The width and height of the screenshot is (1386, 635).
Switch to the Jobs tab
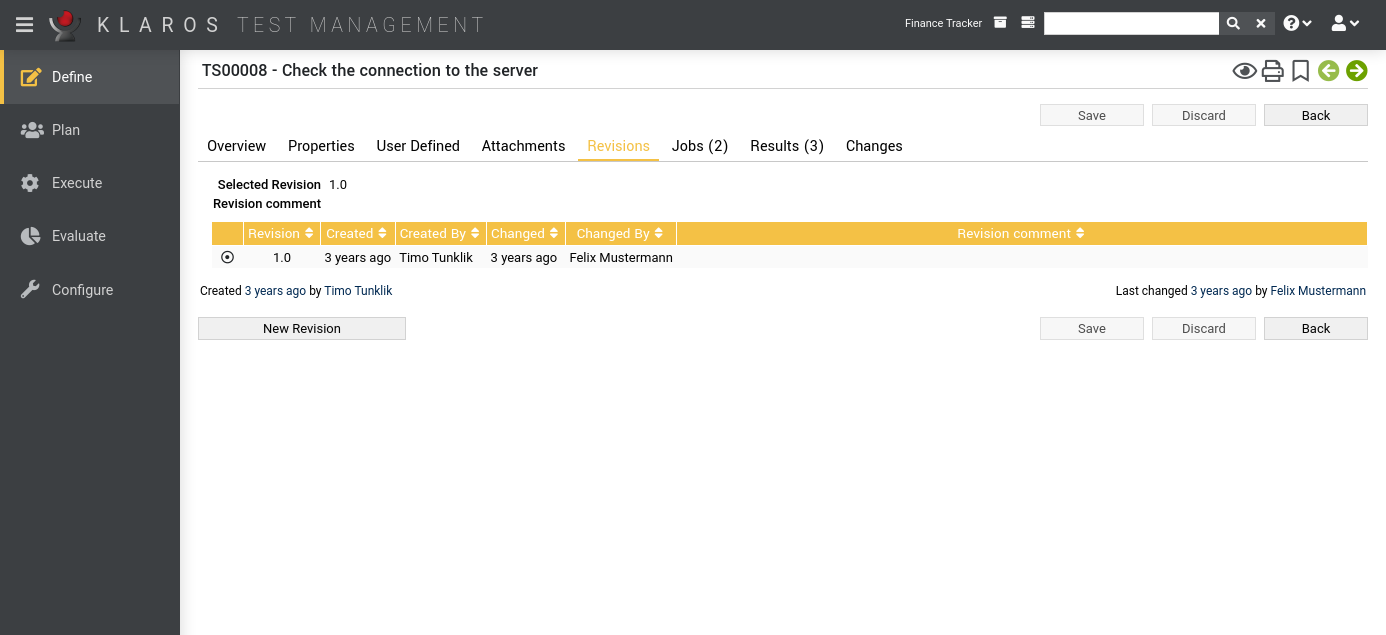[x=699, y=146]
